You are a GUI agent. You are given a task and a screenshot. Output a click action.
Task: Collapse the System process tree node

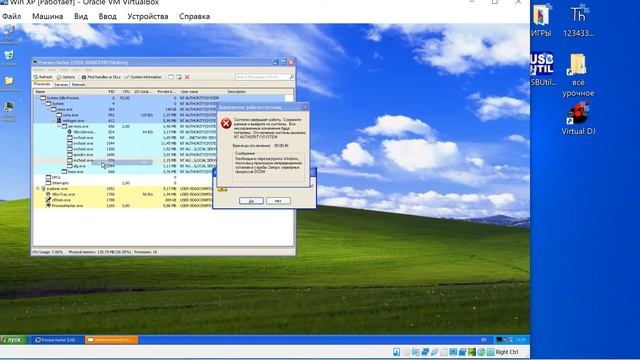pos(43,104)
